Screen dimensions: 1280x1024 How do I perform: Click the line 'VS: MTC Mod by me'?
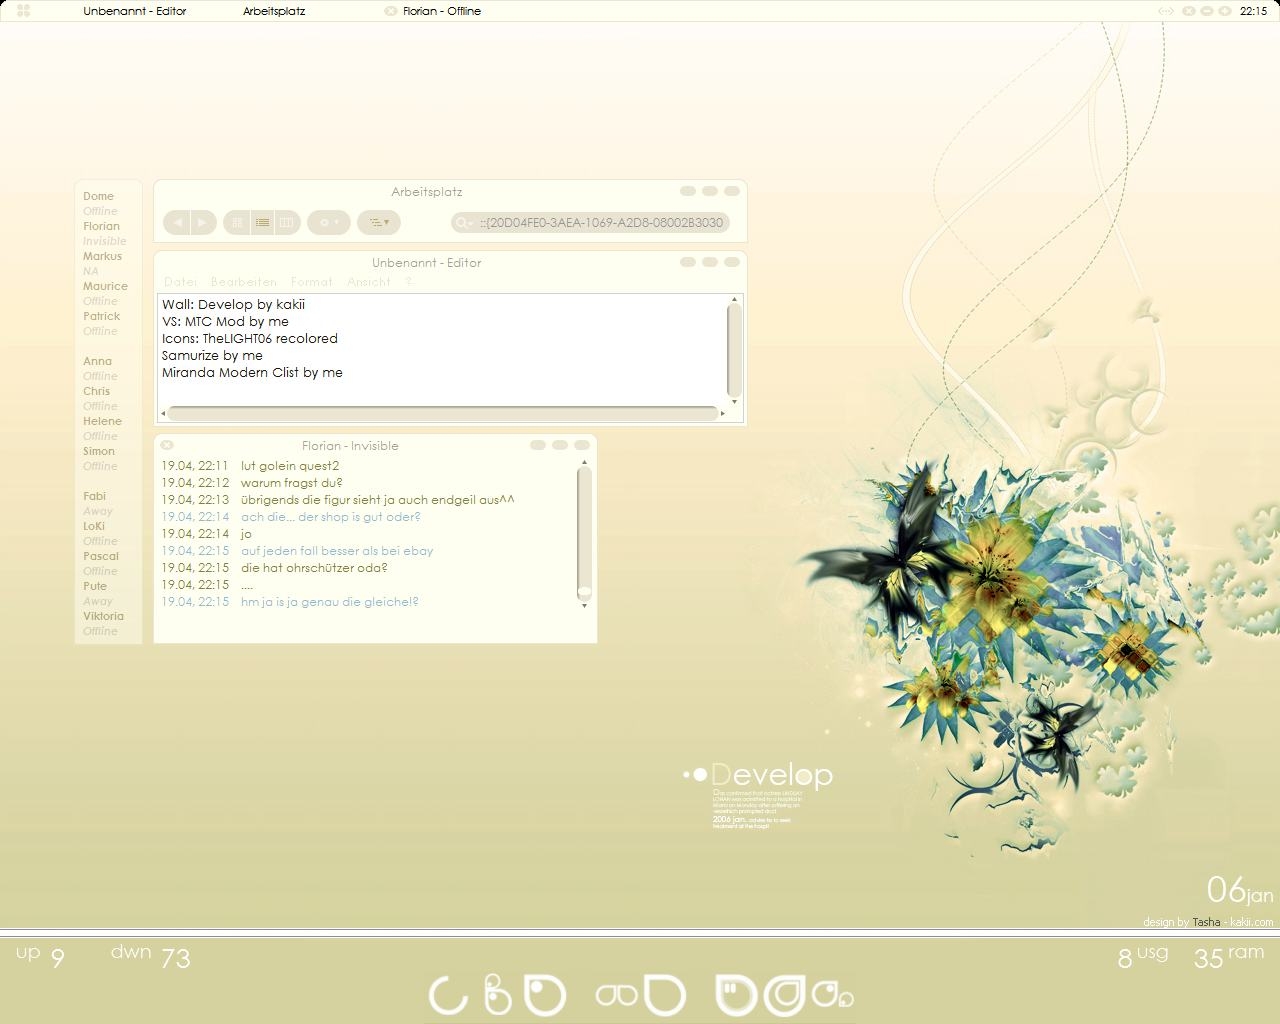pos(225,321)
